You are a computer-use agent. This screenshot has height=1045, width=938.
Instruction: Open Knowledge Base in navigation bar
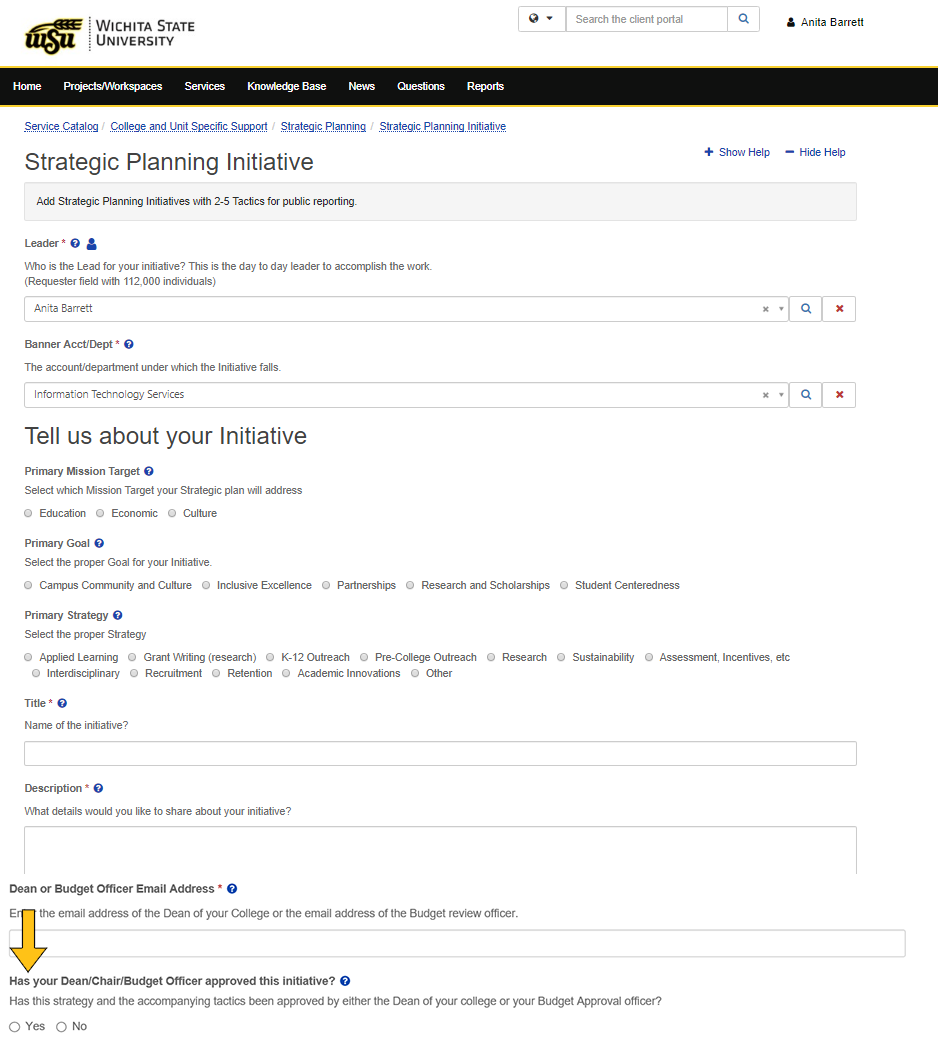[287, 86]
